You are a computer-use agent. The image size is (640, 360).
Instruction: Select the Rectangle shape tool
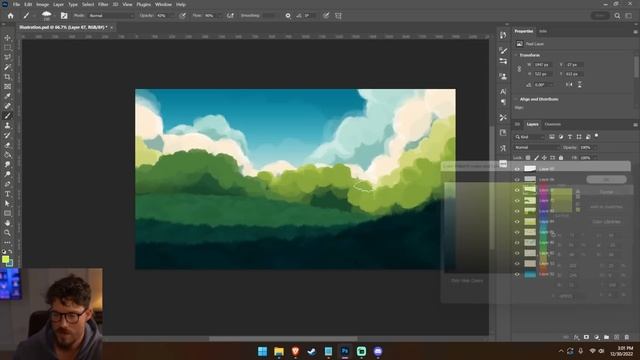tap(7, 213)
